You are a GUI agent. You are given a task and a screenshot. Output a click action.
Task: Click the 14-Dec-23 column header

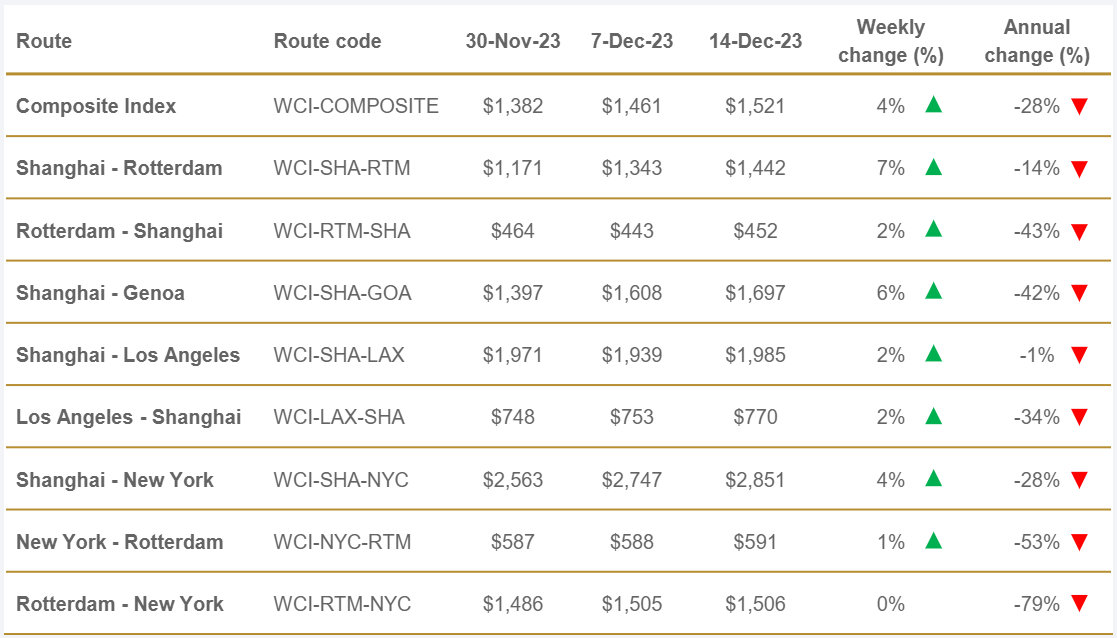point(755,41)
